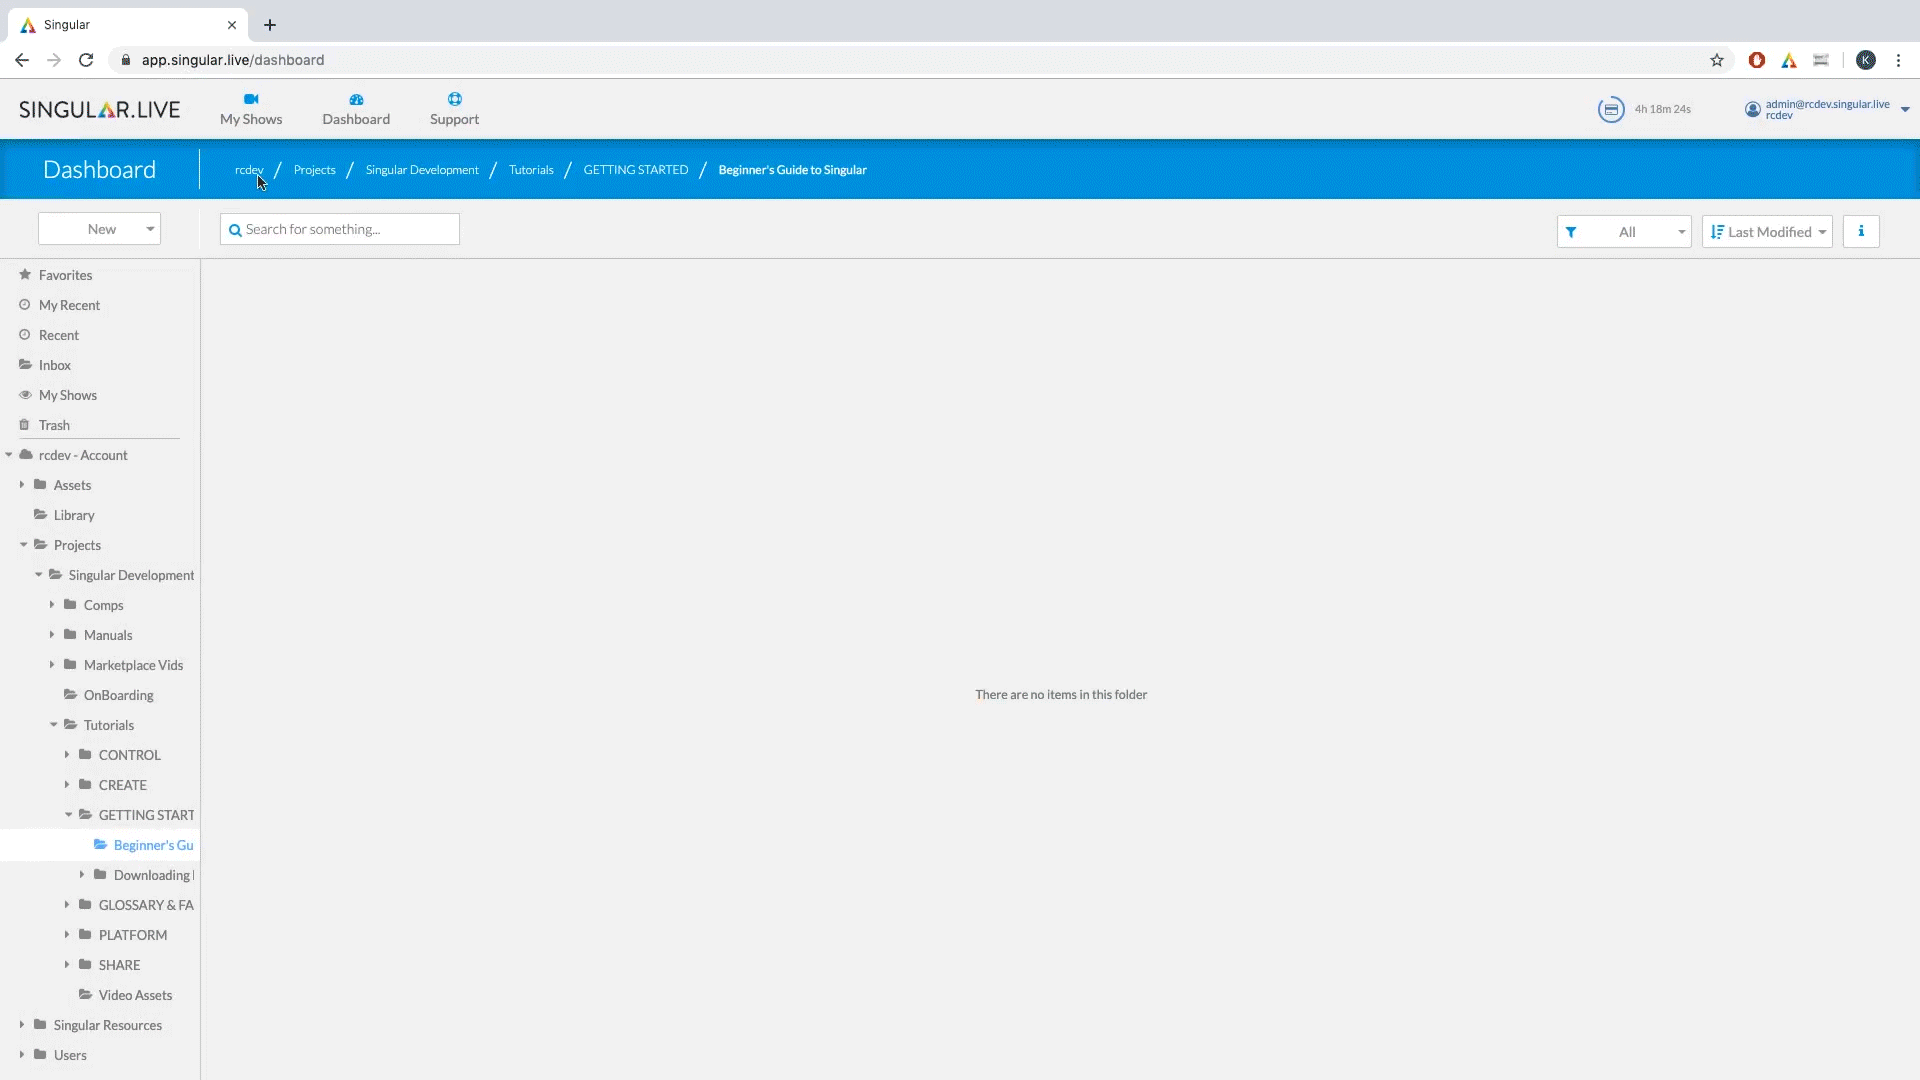
Task: Open the Last Modified sort dropdown
Action: pyautogui.click(x=1767, y=232)
